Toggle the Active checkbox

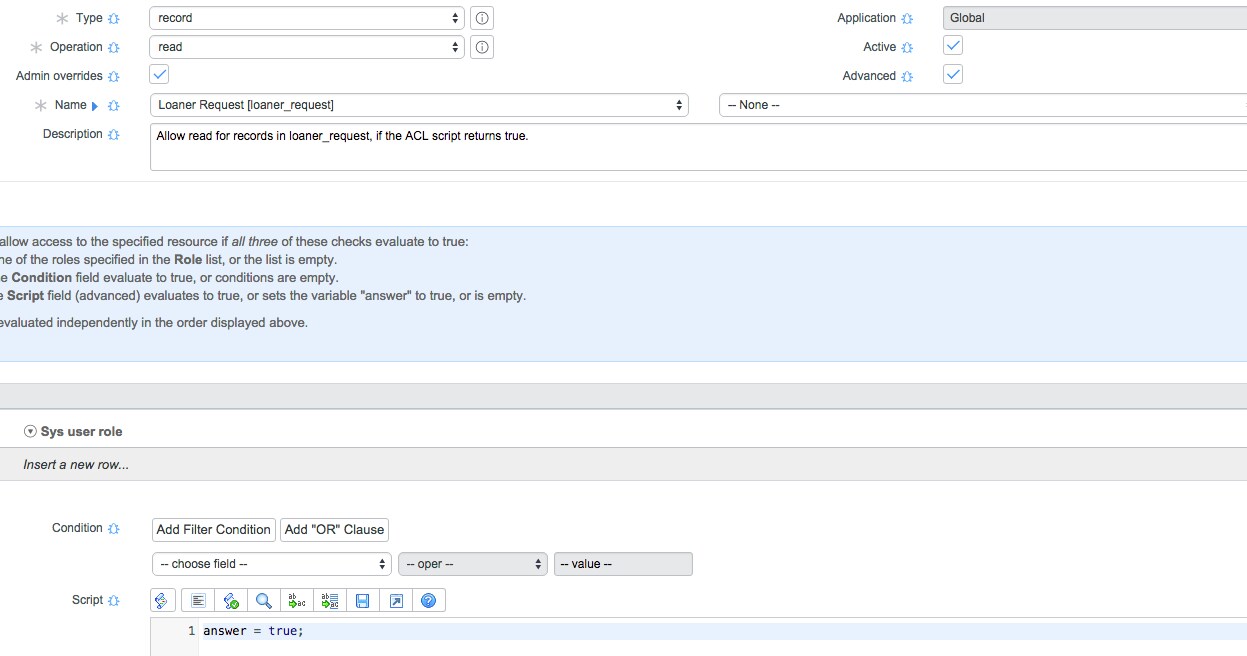pyautogui.click(x=953, y=45)
